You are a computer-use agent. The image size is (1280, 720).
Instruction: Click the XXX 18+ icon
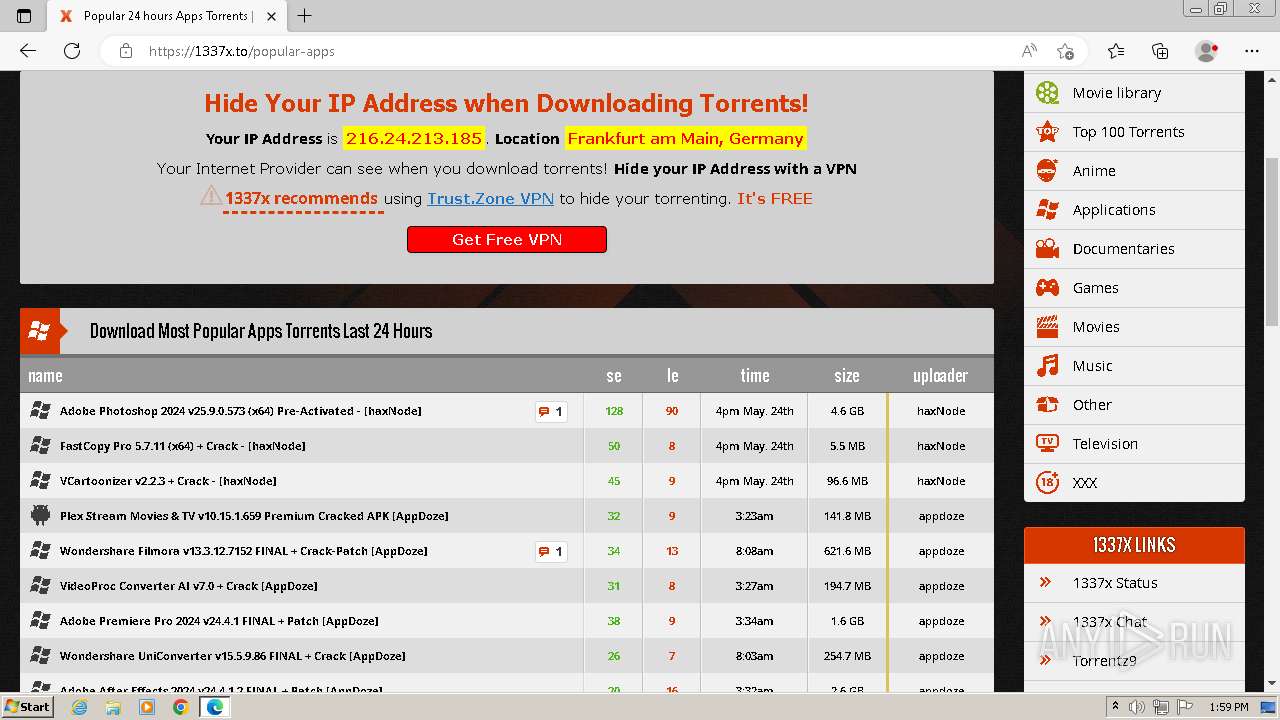click(x=1047, y=483)
